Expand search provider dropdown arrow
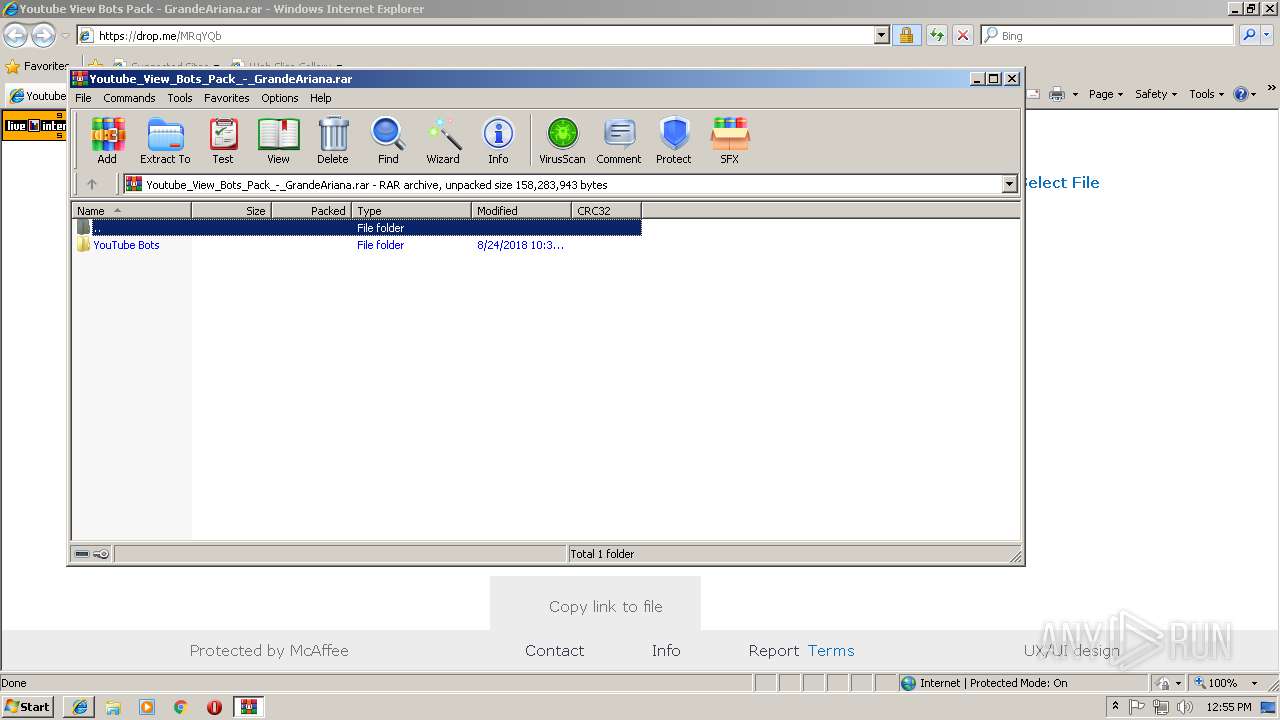Viewport: 1280px width, 720px height. (1269, 36)
